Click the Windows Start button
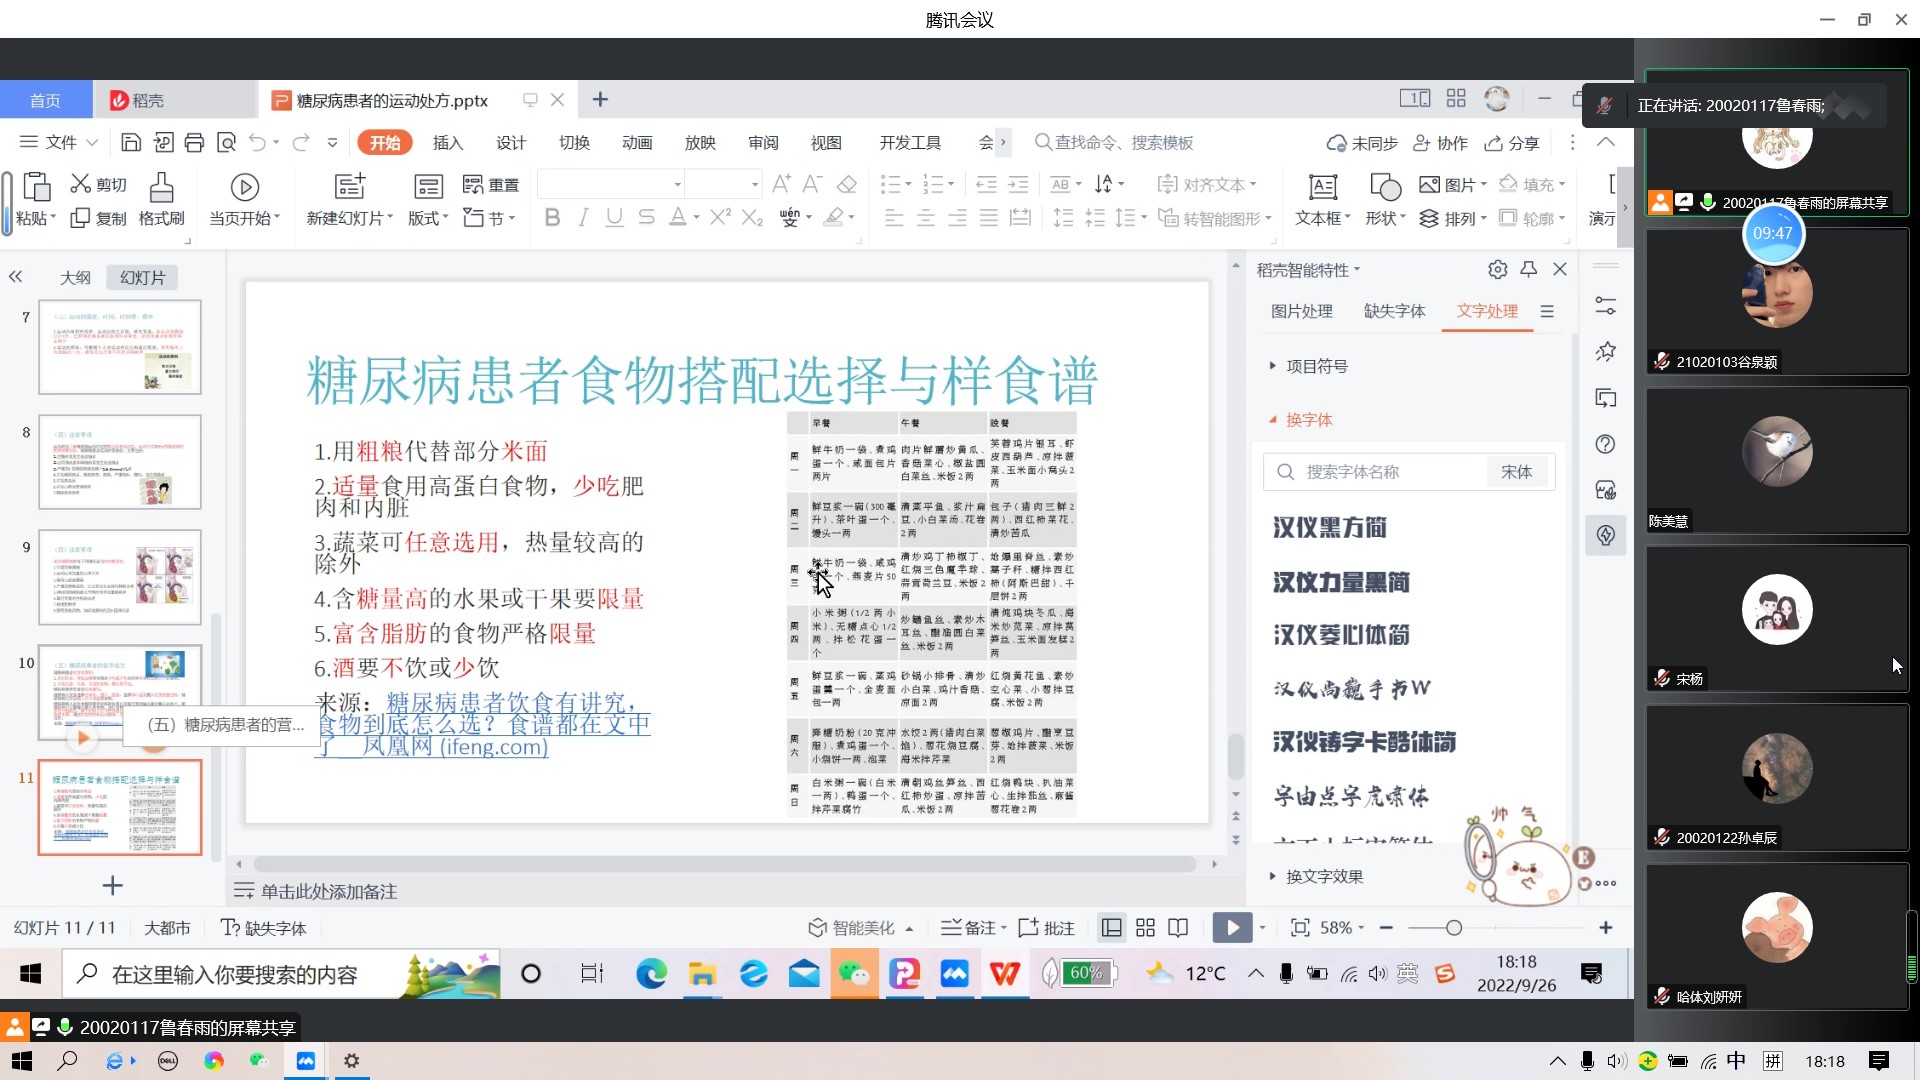The height and width of the screenshot is (1080, 1920). tap(30, 973)
